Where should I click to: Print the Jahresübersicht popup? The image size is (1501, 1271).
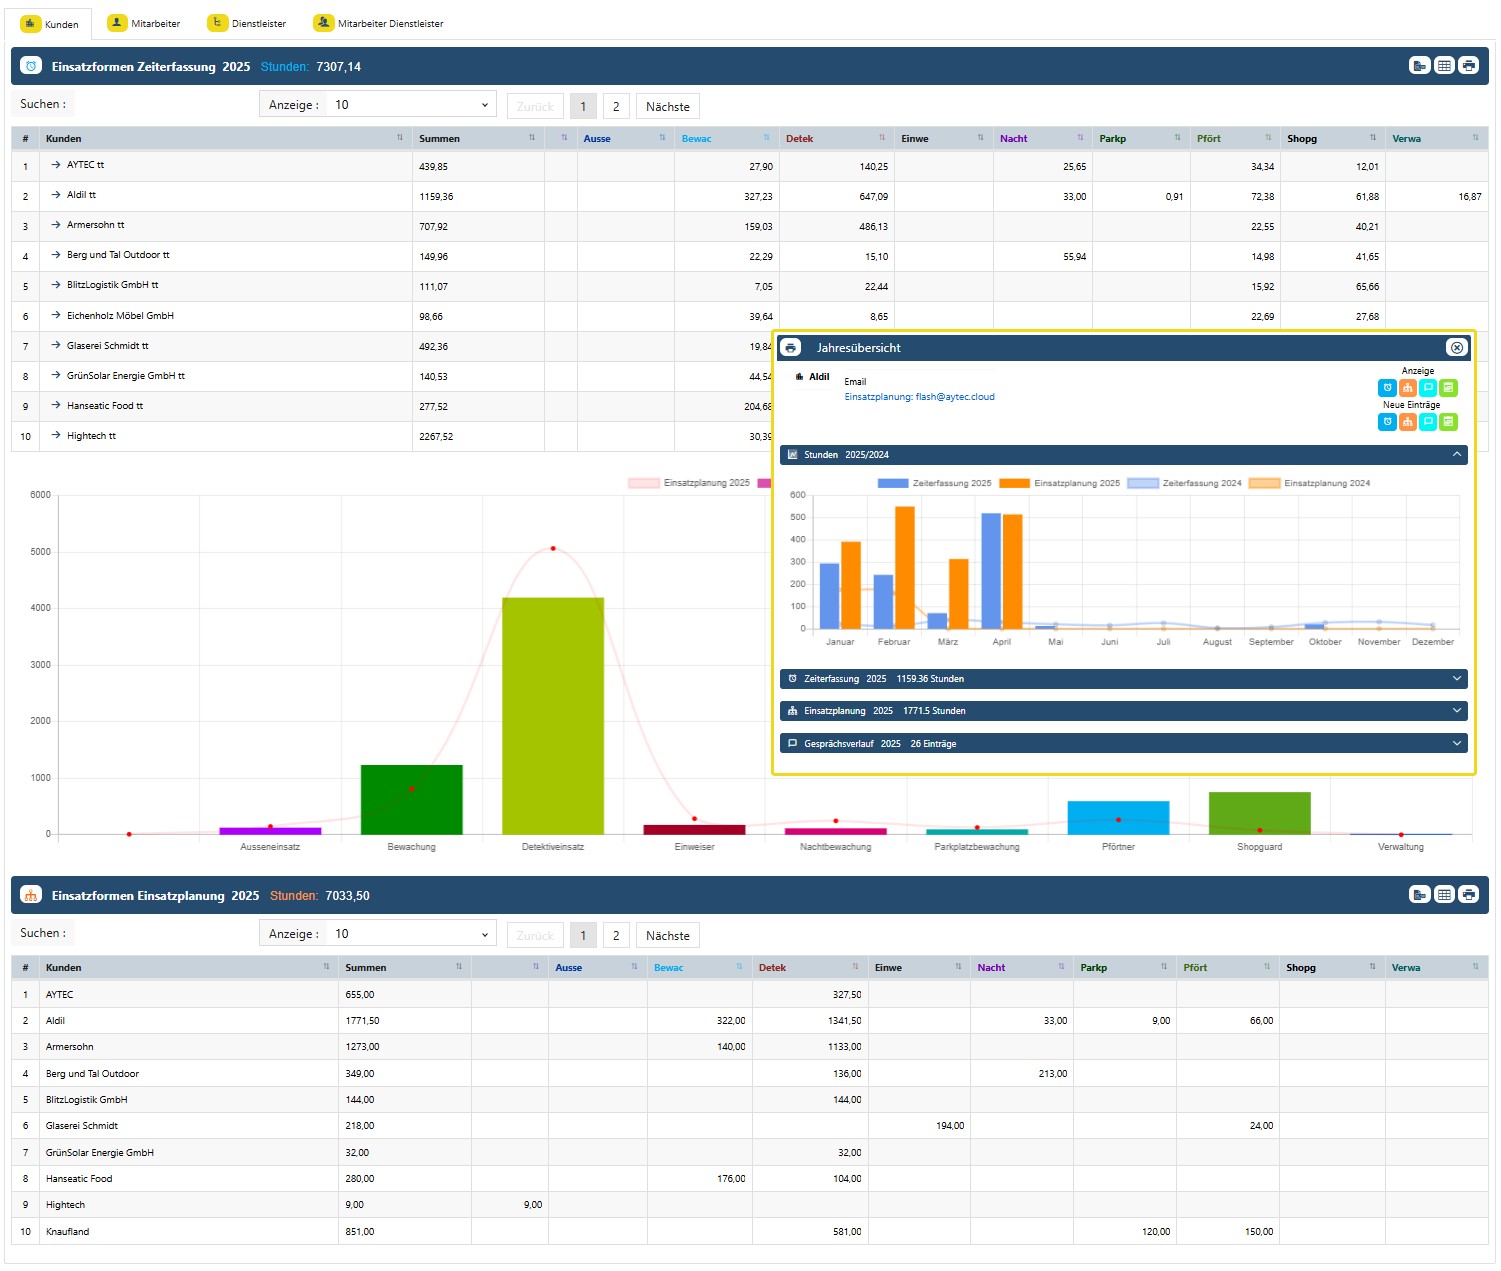pyautogui.click(x=791, y=348)
